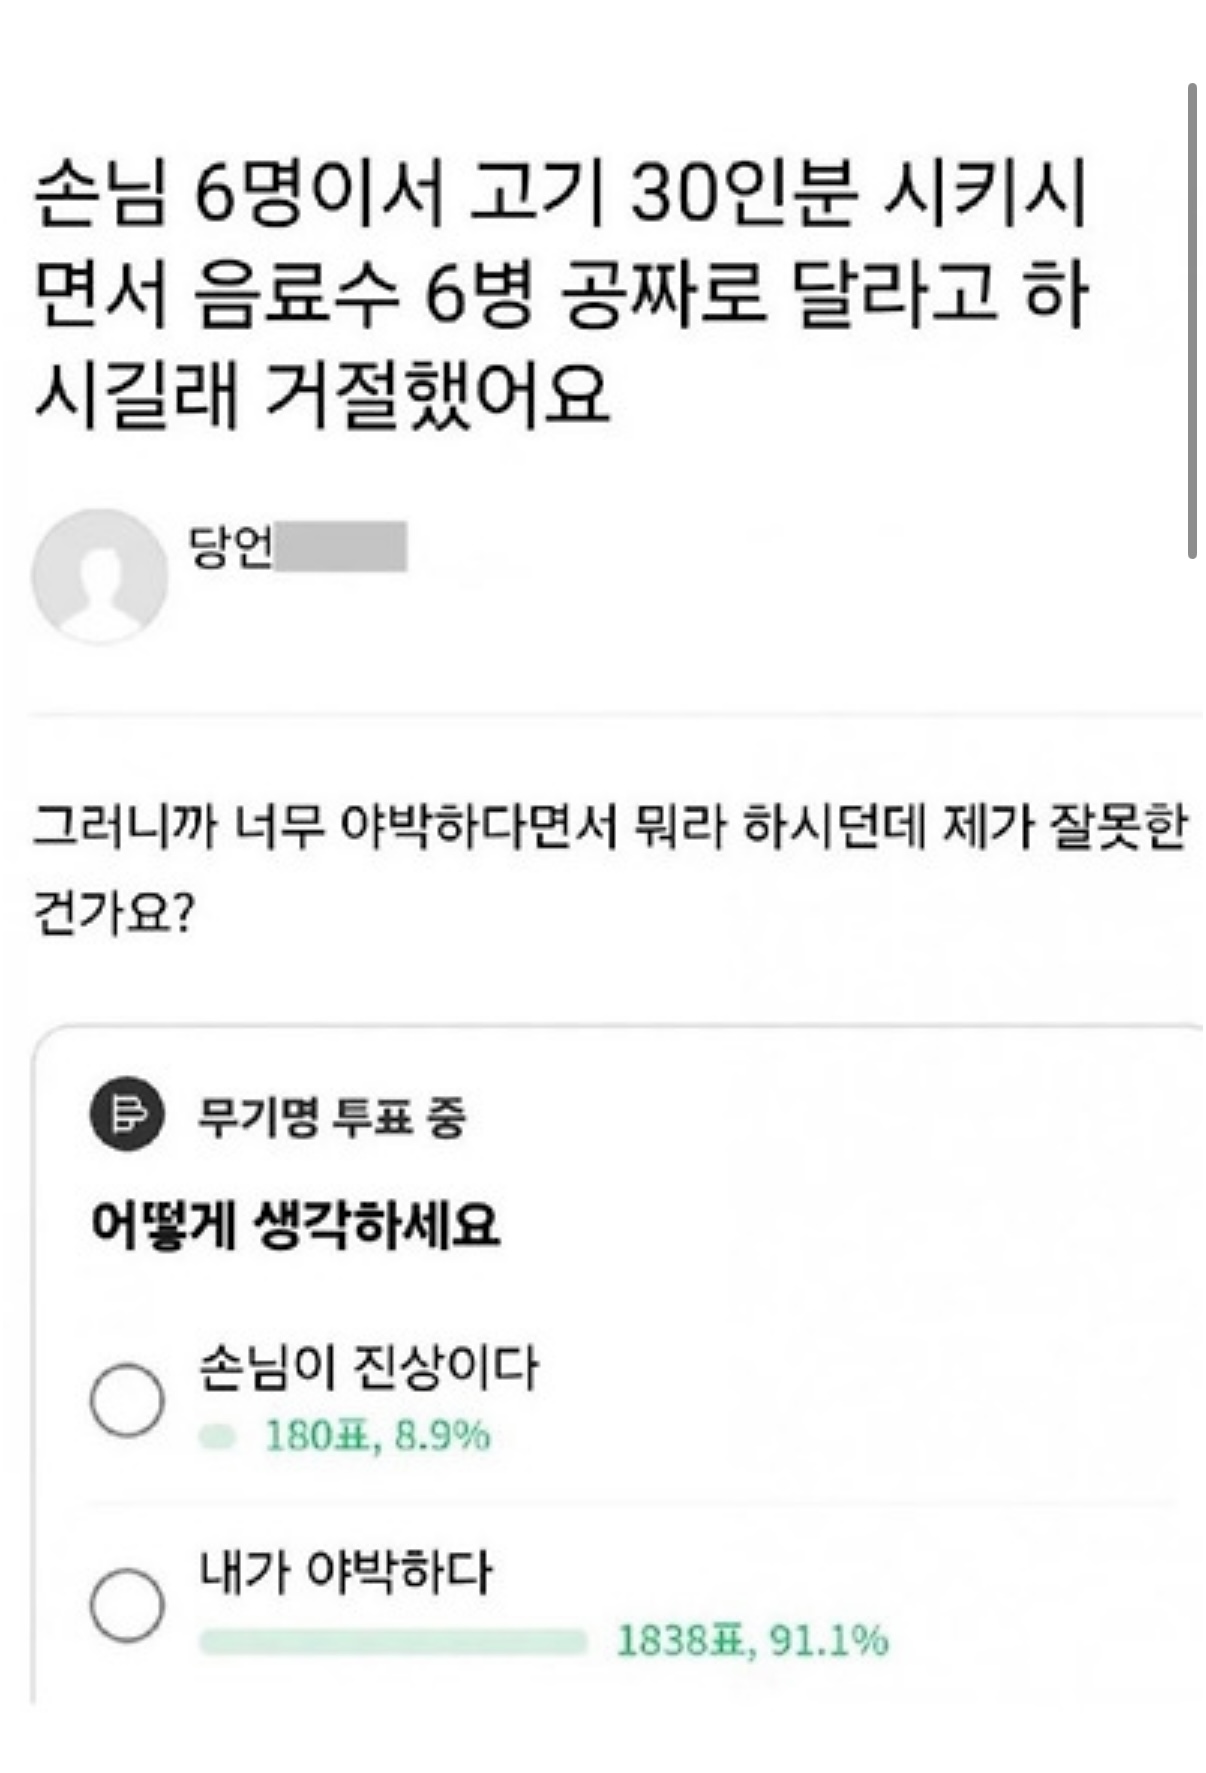1206x1773 pixels.
Task: Click the grey redacted box after the nickname
Action: [x=341, y=546]
